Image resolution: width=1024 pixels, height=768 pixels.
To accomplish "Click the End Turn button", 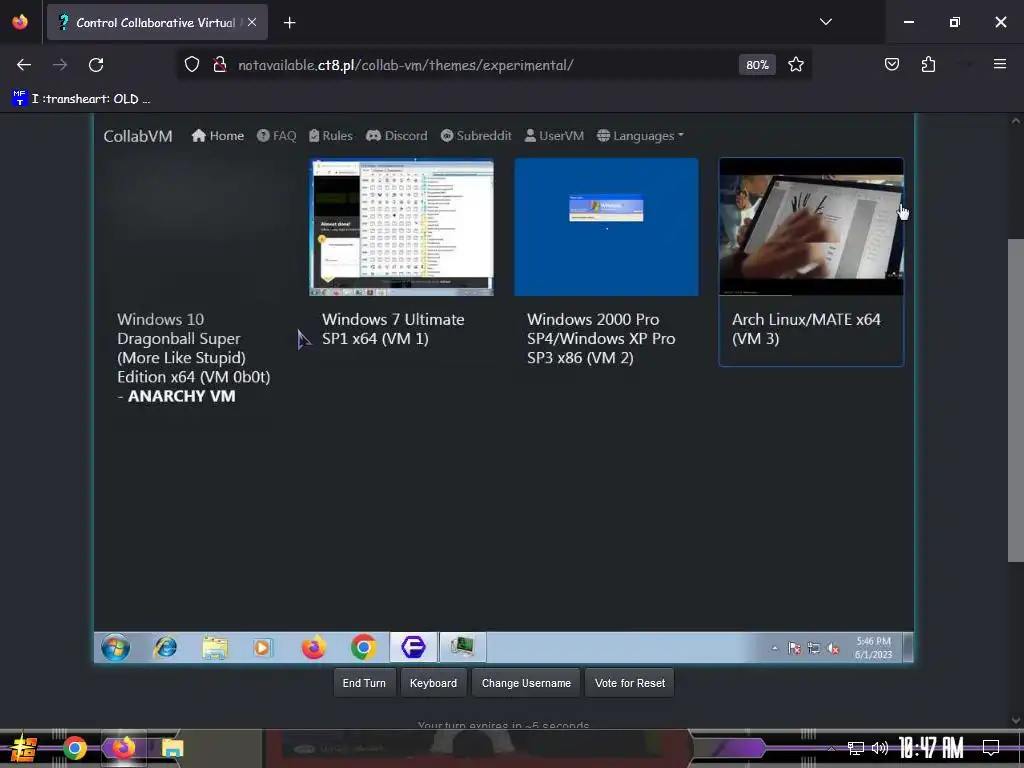I will pos(364,683).
